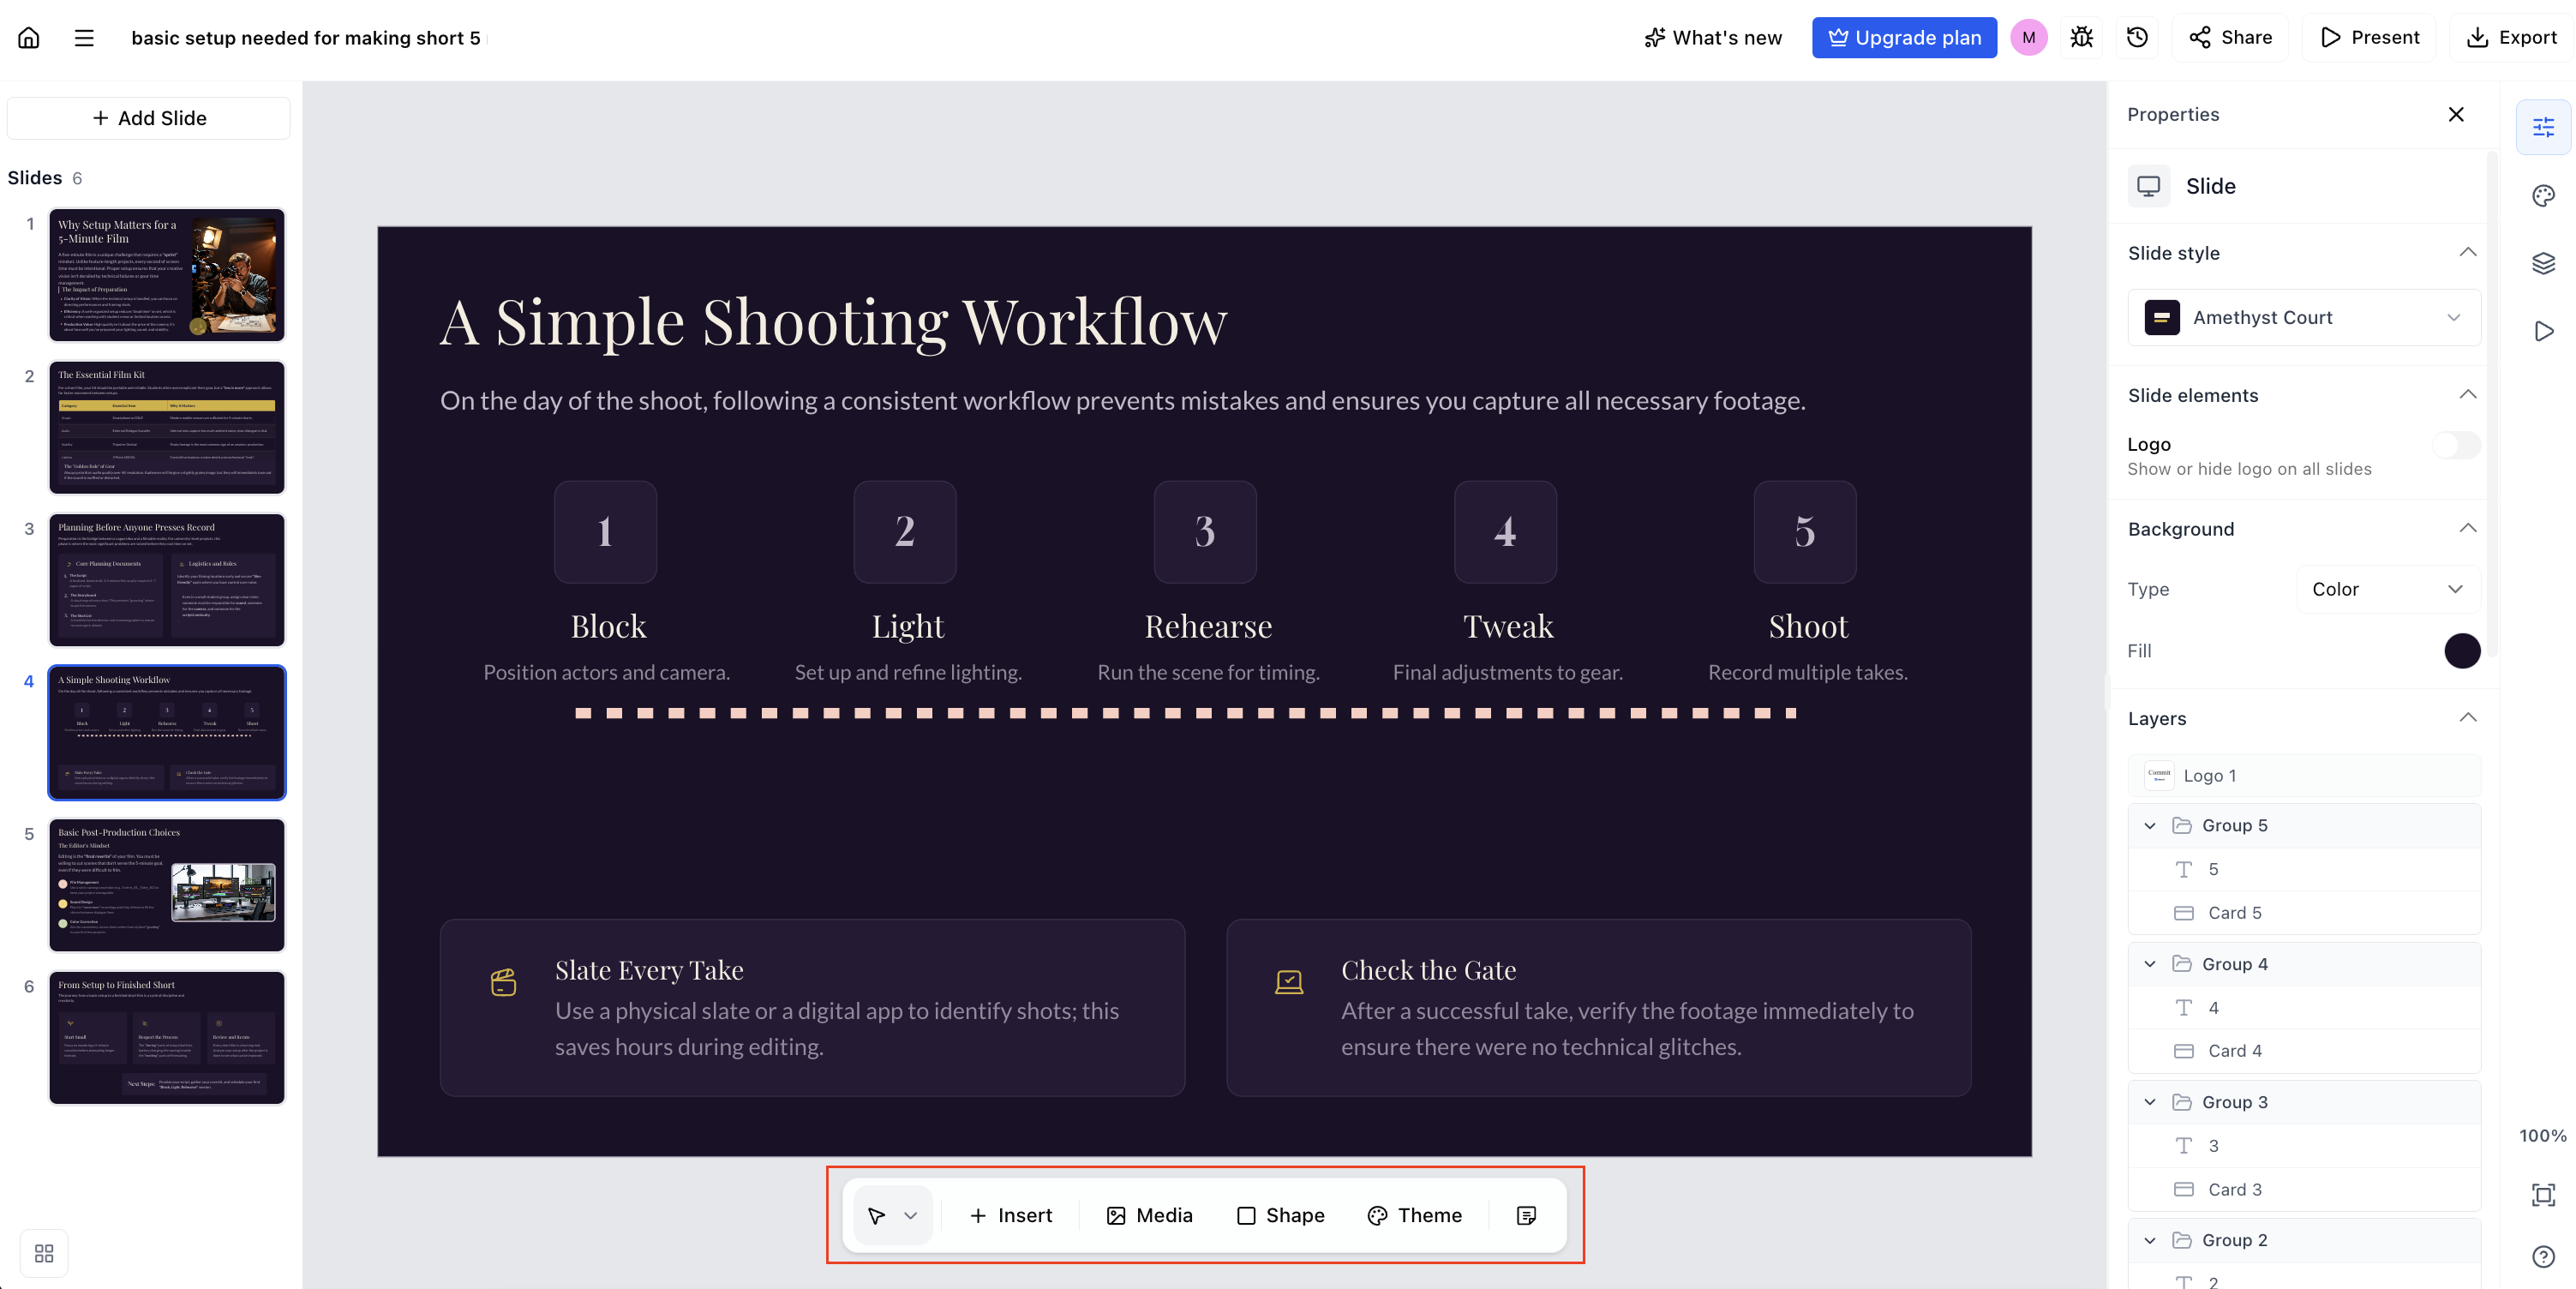This screenshot has width=2576, height=1289.
Task: Open slide 6 thumbnail From Setup to Finished
Action: (167, 1038)
